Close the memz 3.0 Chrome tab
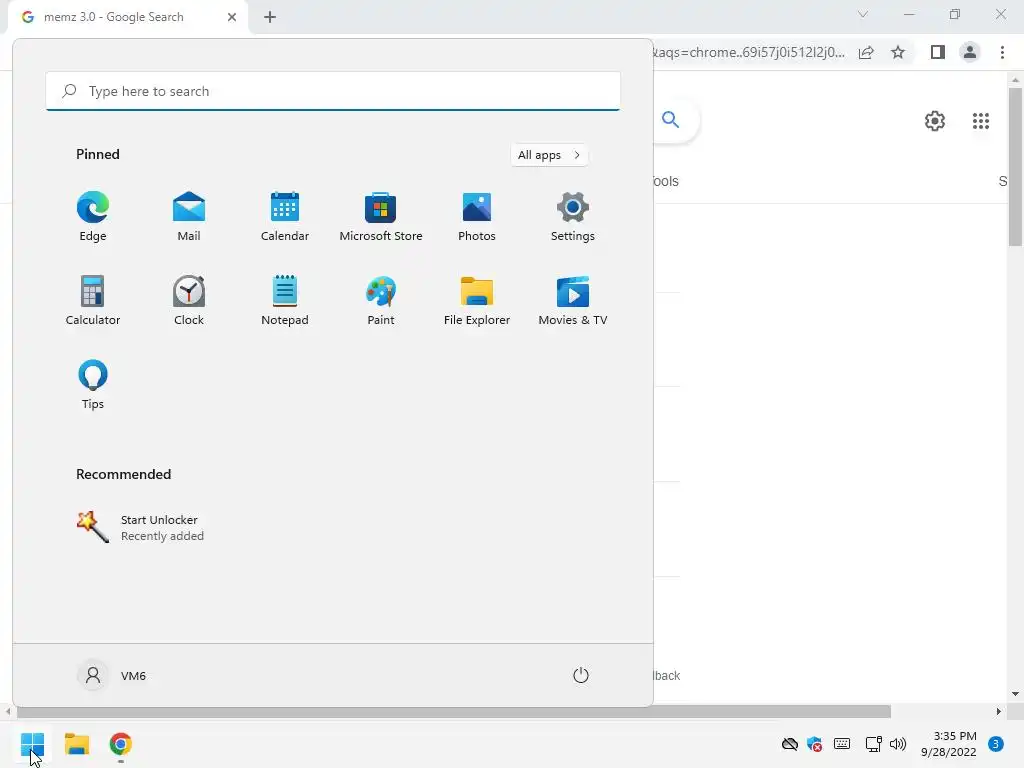The height and width of the screenshot is (768, 1024). [x=232, y=17]
